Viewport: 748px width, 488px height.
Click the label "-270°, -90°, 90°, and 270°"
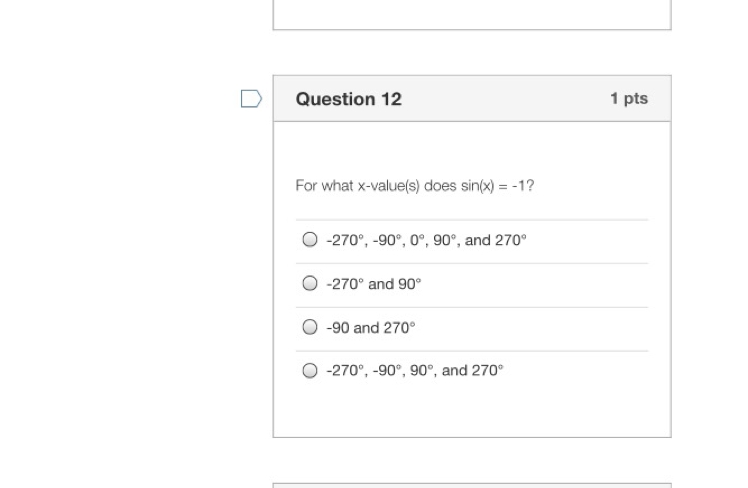(415, 371)
